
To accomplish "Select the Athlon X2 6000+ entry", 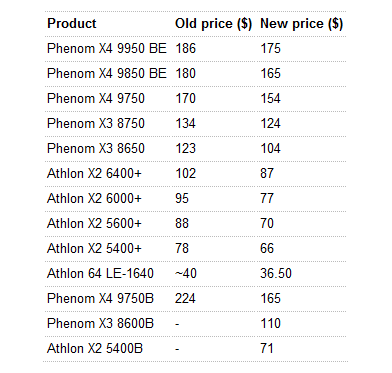I will 94,199.
